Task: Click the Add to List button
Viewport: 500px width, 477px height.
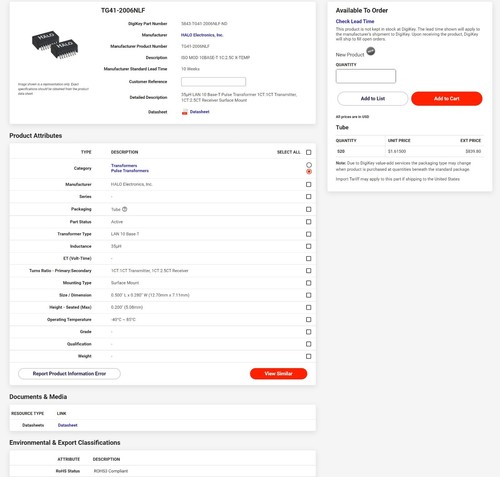Action: (373, 99)
